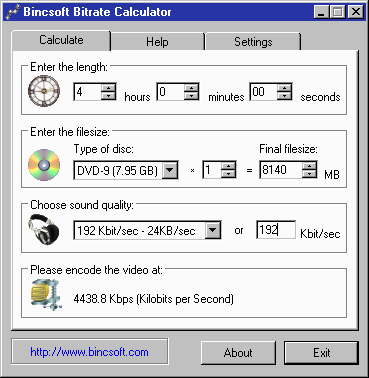
Task: Decrease minutes with the down arrow
Action: pos(191,96)
